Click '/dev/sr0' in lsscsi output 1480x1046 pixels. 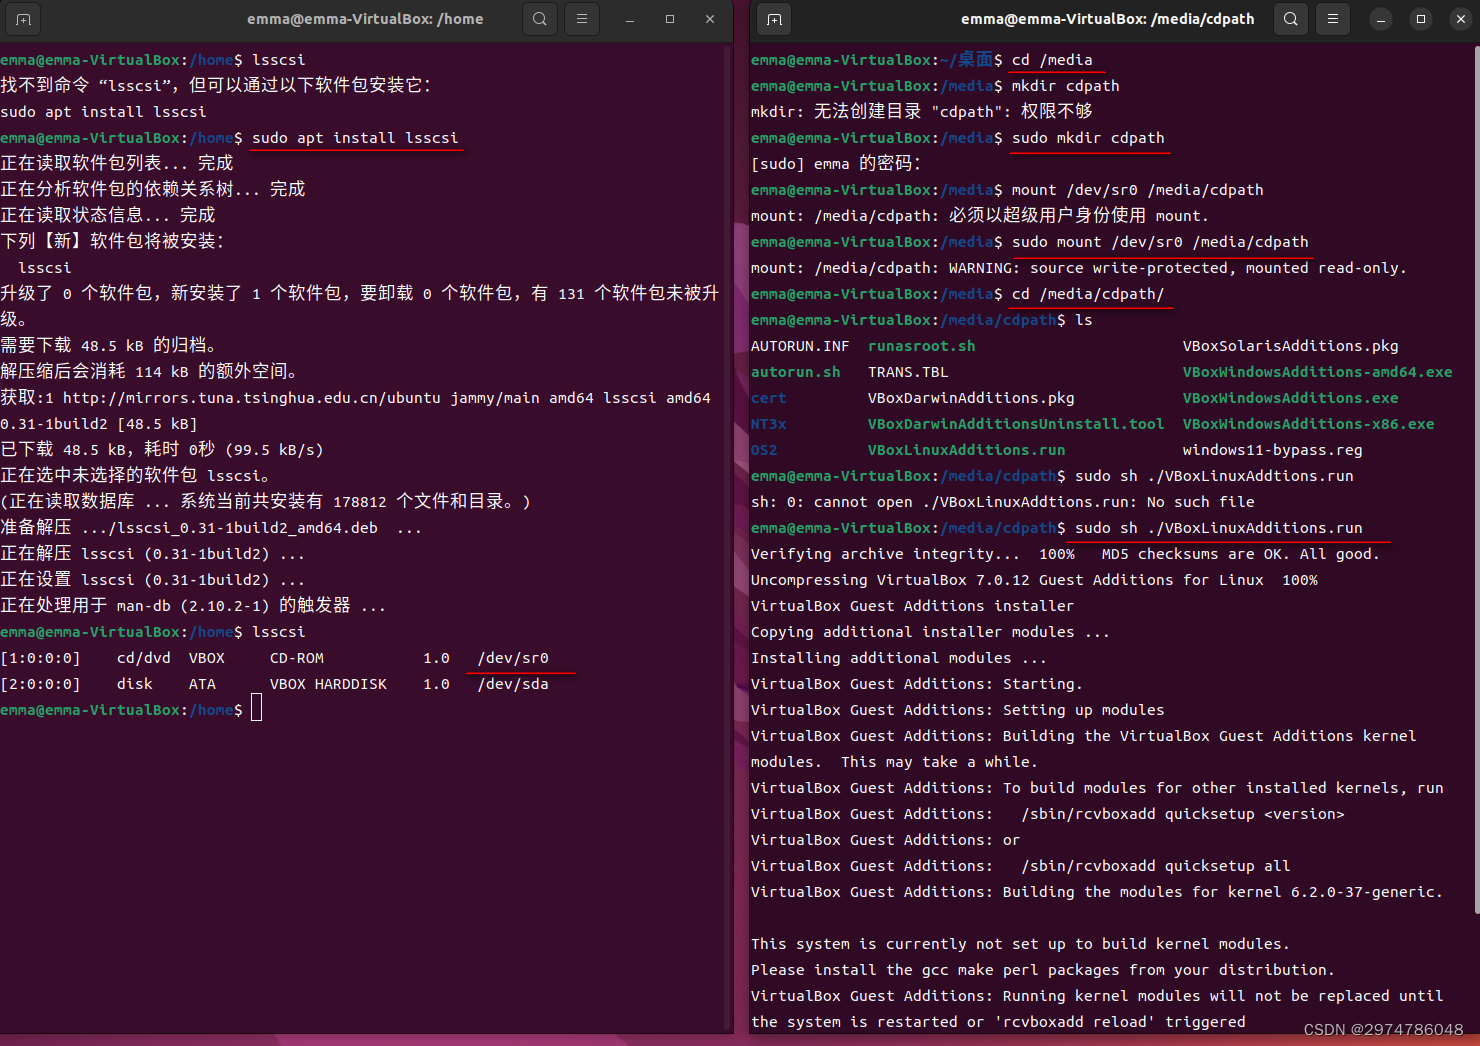click(513, 658)
